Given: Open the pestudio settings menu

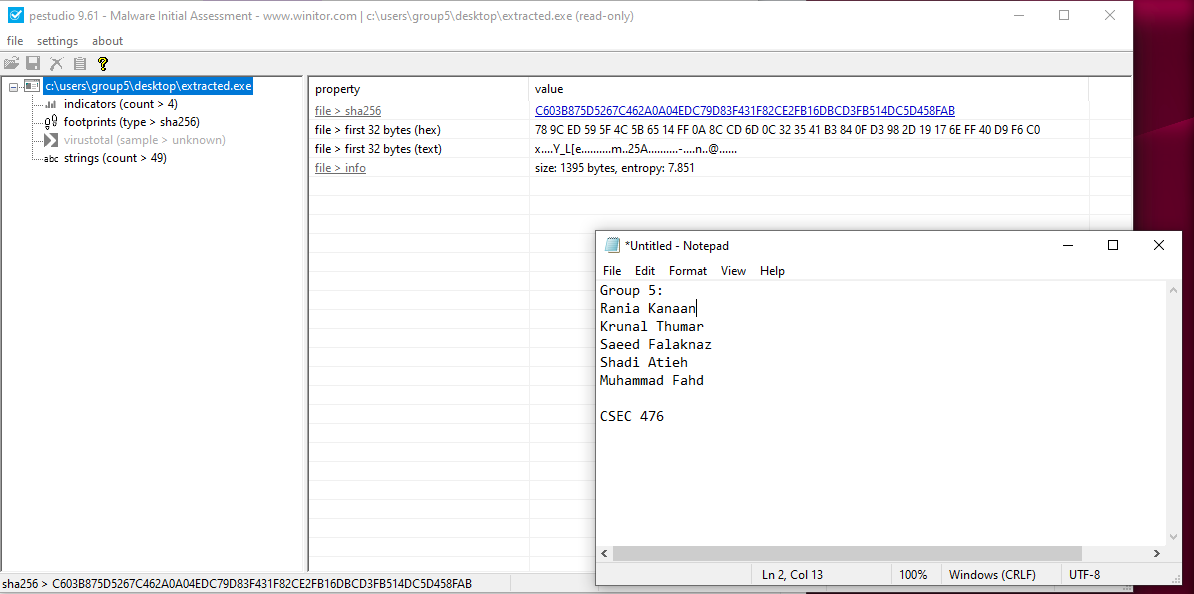Looking at the screenshot, I should click(58, 41).
